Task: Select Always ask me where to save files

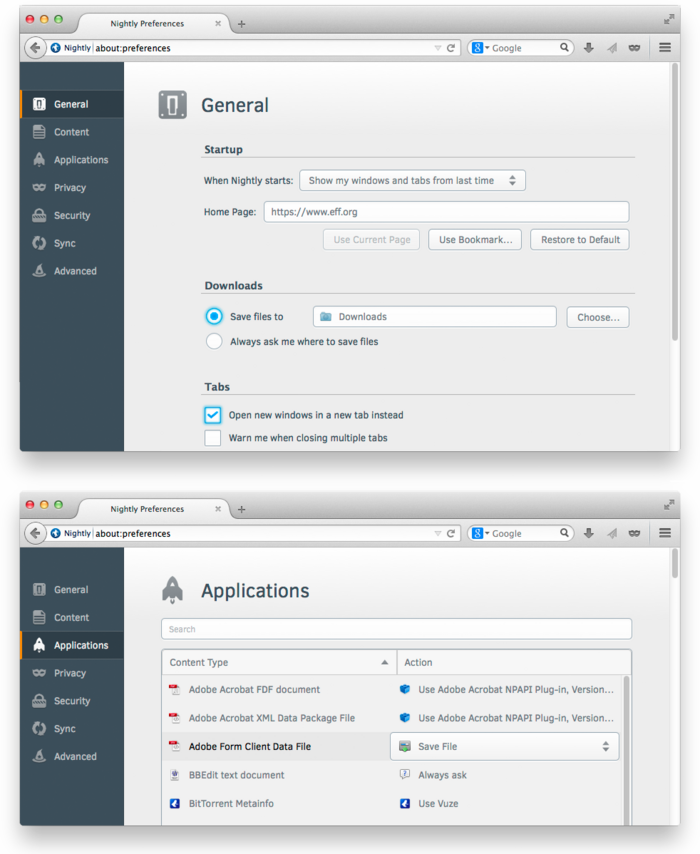Action: pyautogui.click(x=214, y=341)
